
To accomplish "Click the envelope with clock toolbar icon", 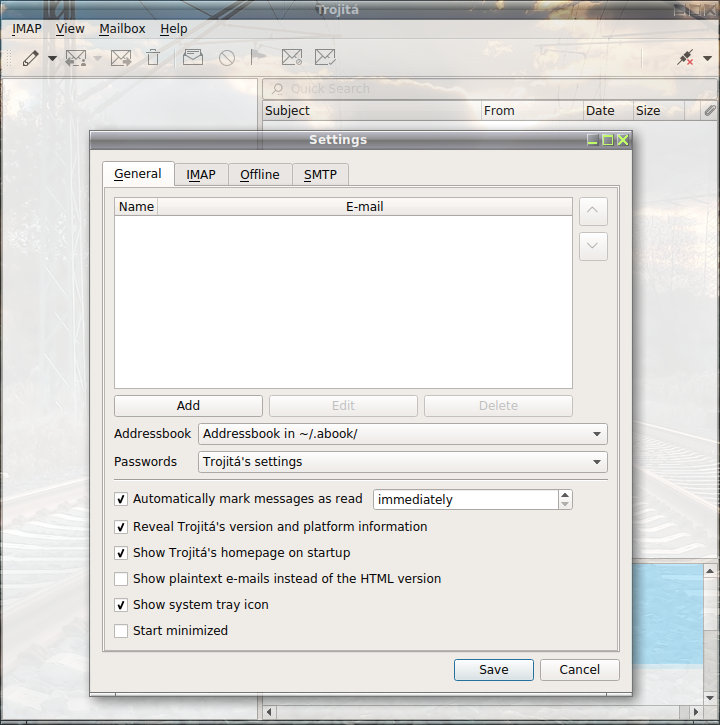I will [x=292, y=57].
